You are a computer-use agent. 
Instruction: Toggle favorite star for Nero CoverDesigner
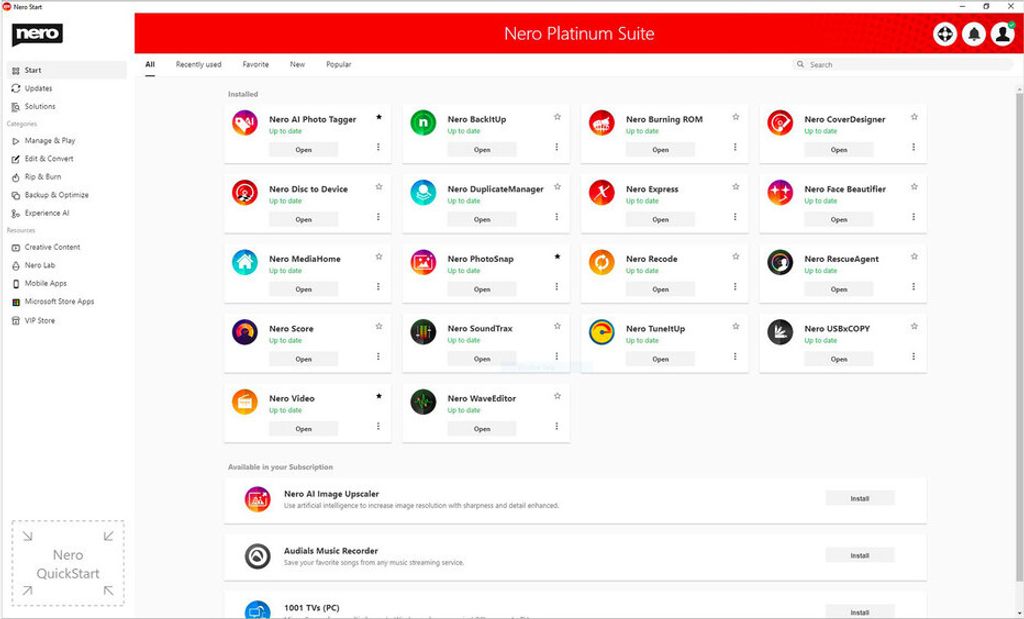click(914, 118)
